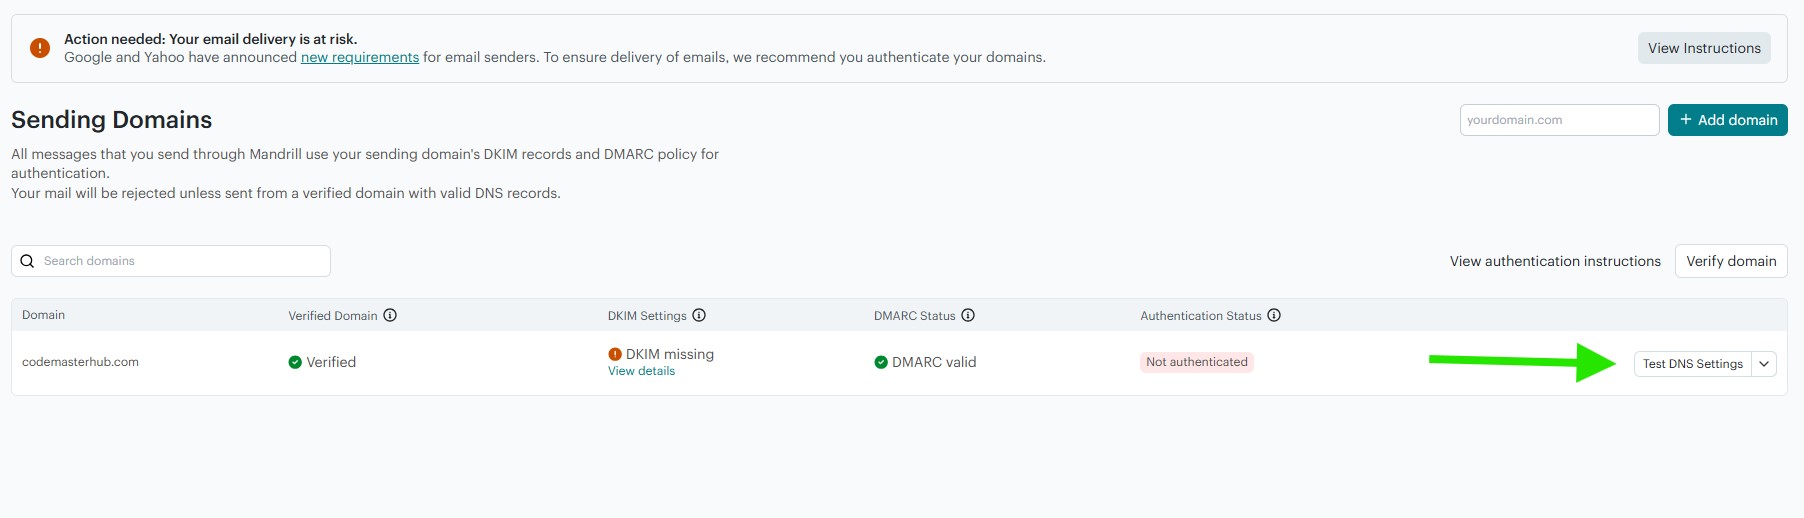Click the Not authenticated status badge

[x=1196, y=362]
